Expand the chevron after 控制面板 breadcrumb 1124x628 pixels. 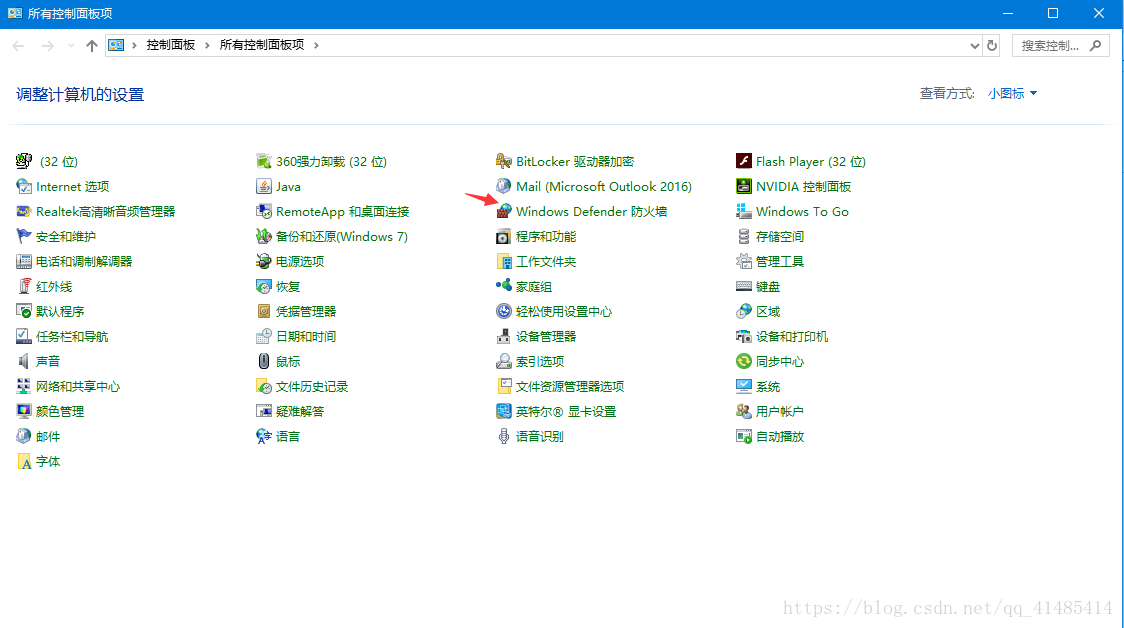(x=207, y=45)
